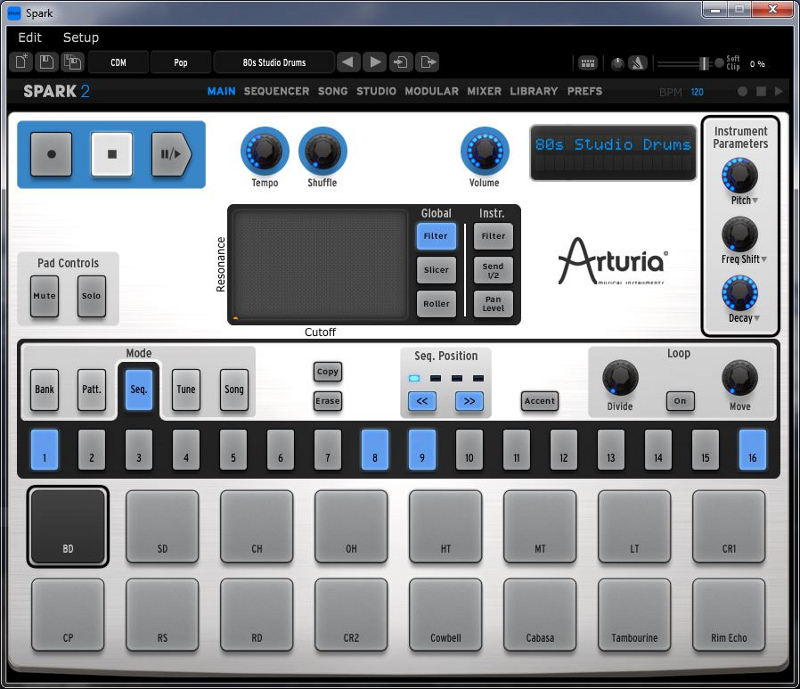Switch to the LIBRARY tab

[x=534, y=91]
